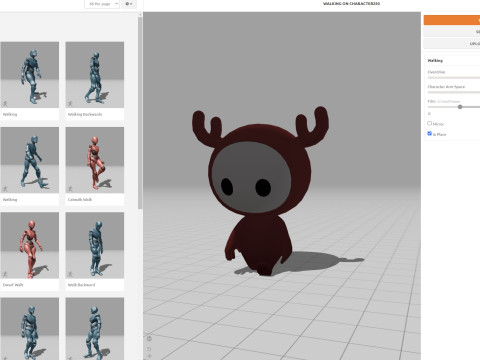Uncheck the In Place checkbox
The width and height of the screenshot is (480, 360).
coord(430,134)
